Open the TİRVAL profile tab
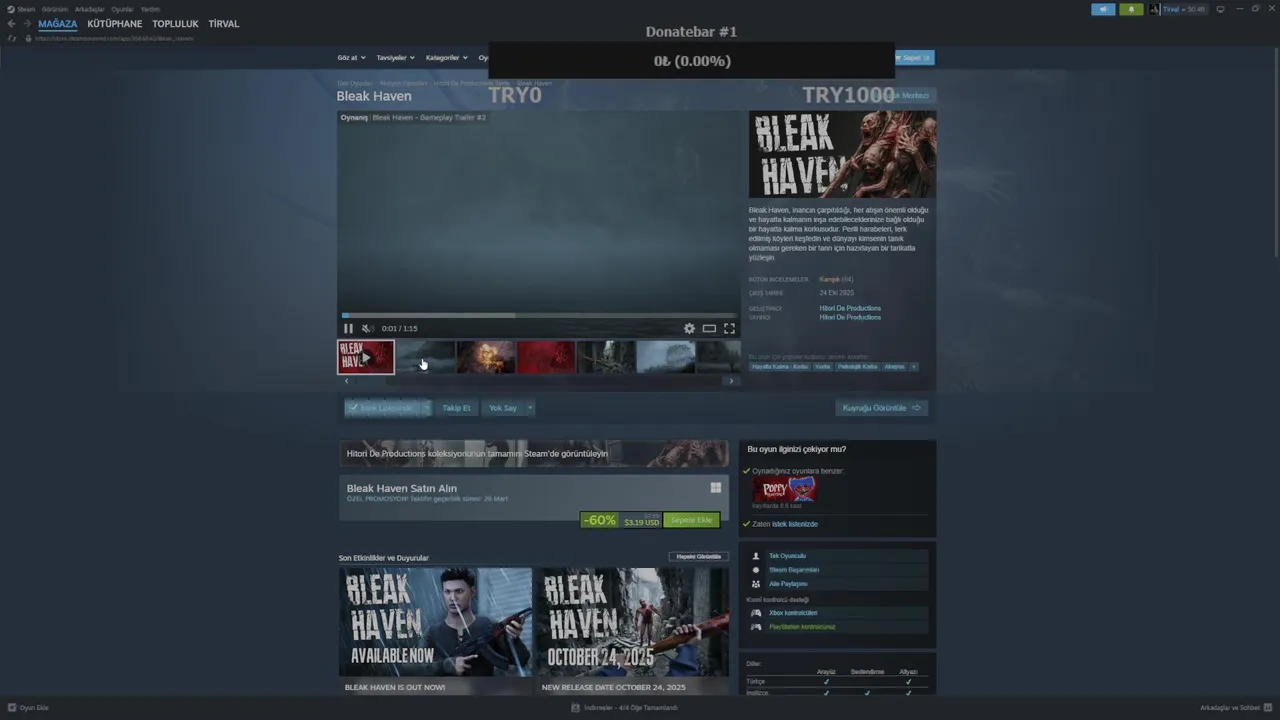The height and width of the screenshot is (720, 1280). click(224, 24)
